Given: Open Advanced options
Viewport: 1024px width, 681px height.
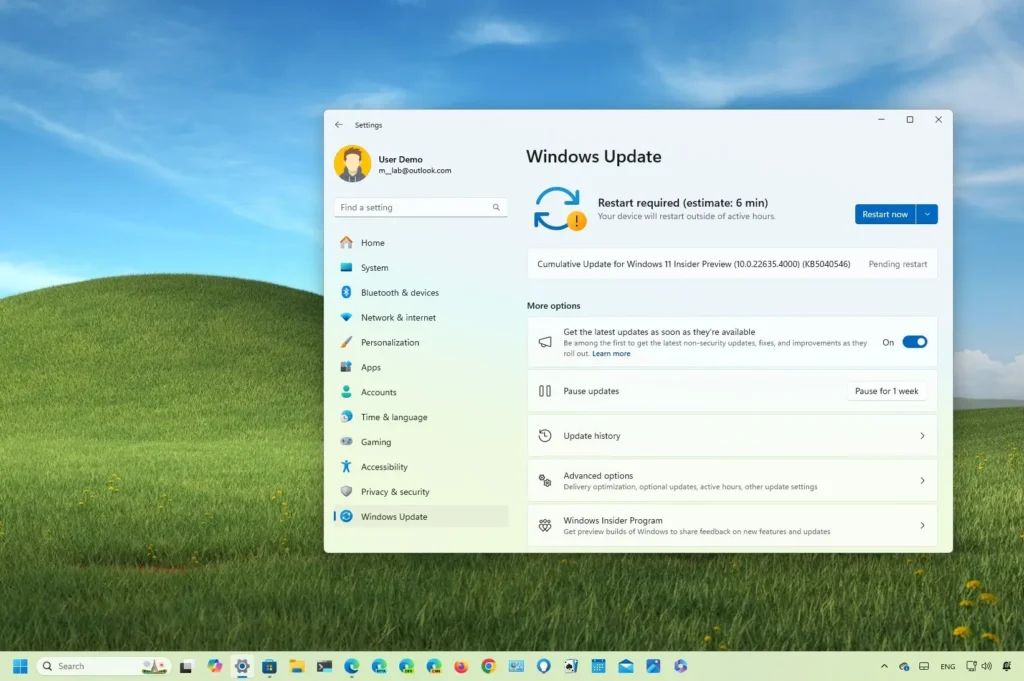Looking at the screenshot, I should tap(732, 481).
